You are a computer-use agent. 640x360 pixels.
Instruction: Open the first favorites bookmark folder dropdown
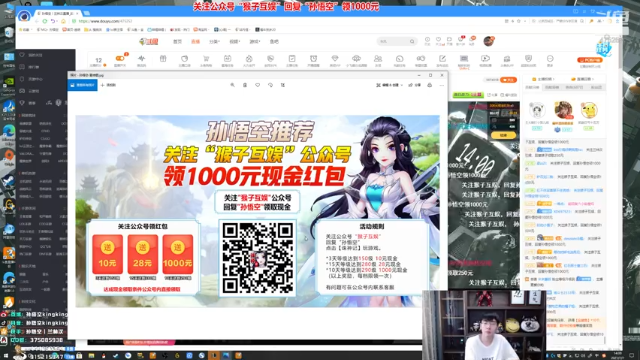25,30
